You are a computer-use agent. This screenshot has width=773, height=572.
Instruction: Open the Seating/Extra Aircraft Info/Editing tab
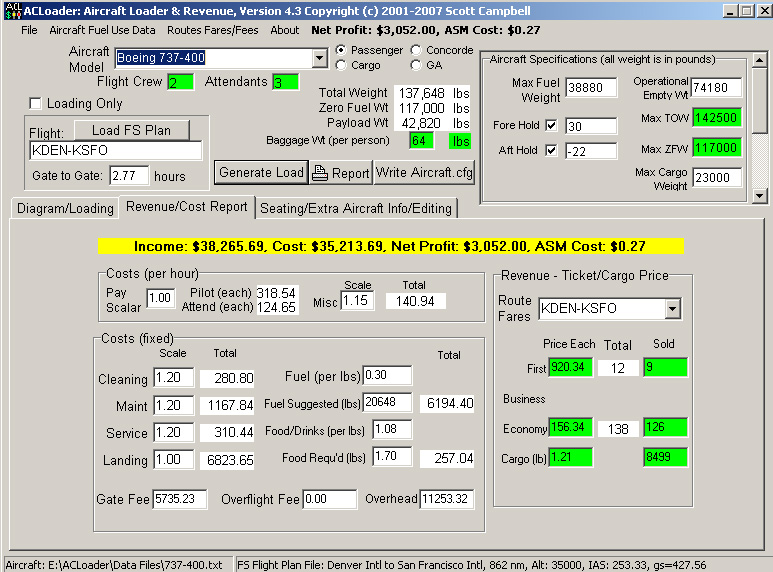tap(357, 209)
